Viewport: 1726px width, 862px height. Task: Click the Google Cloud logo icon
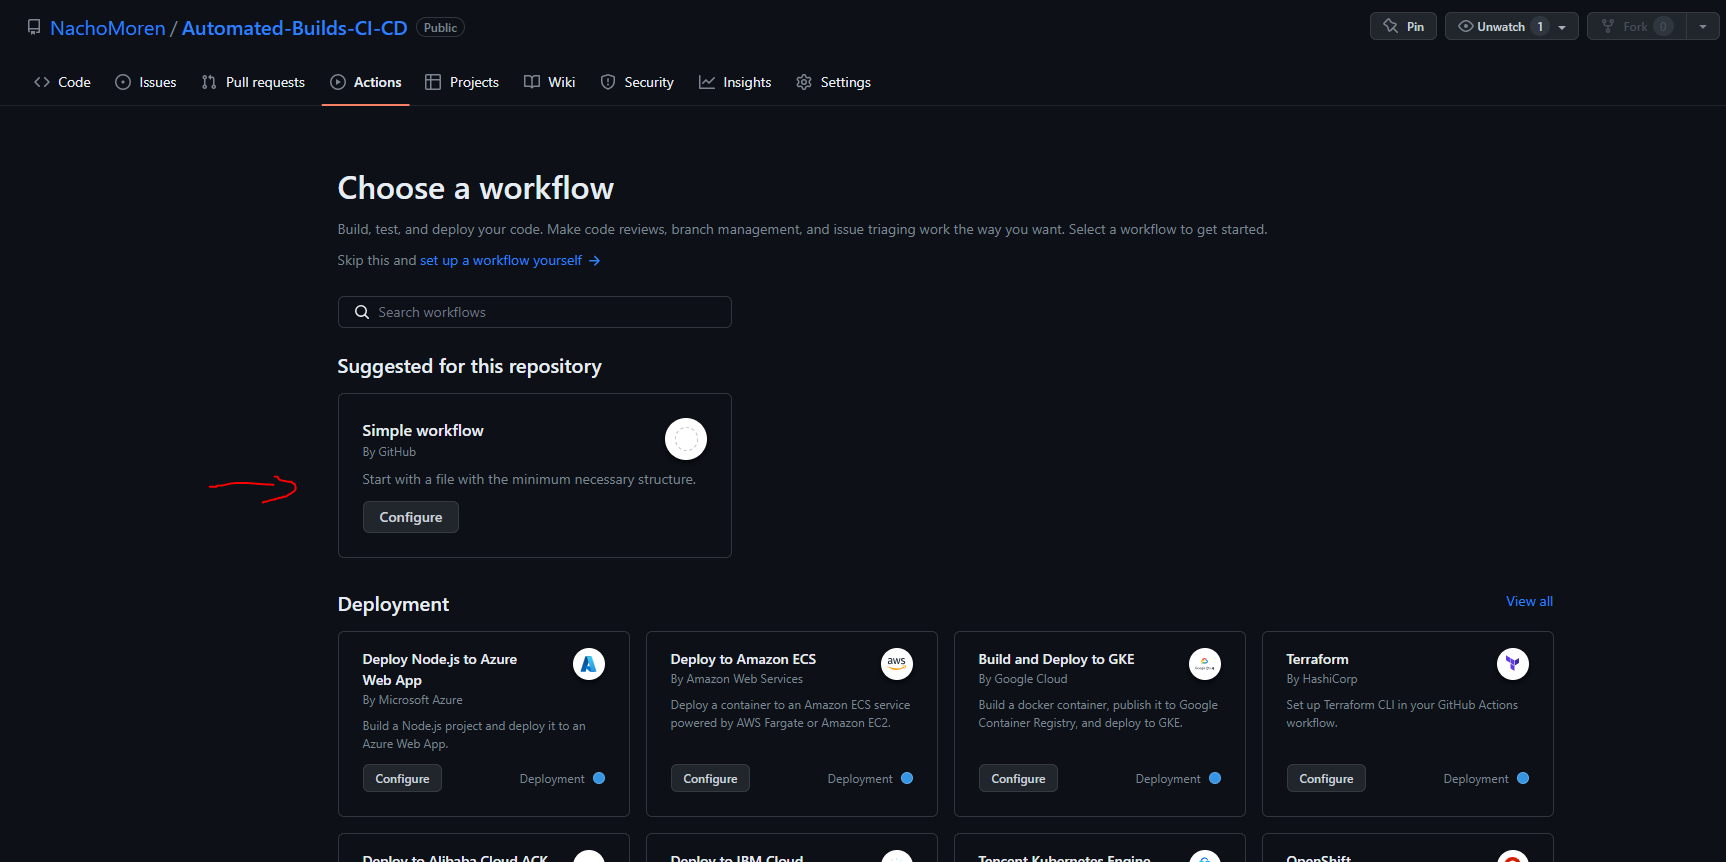1205,664
